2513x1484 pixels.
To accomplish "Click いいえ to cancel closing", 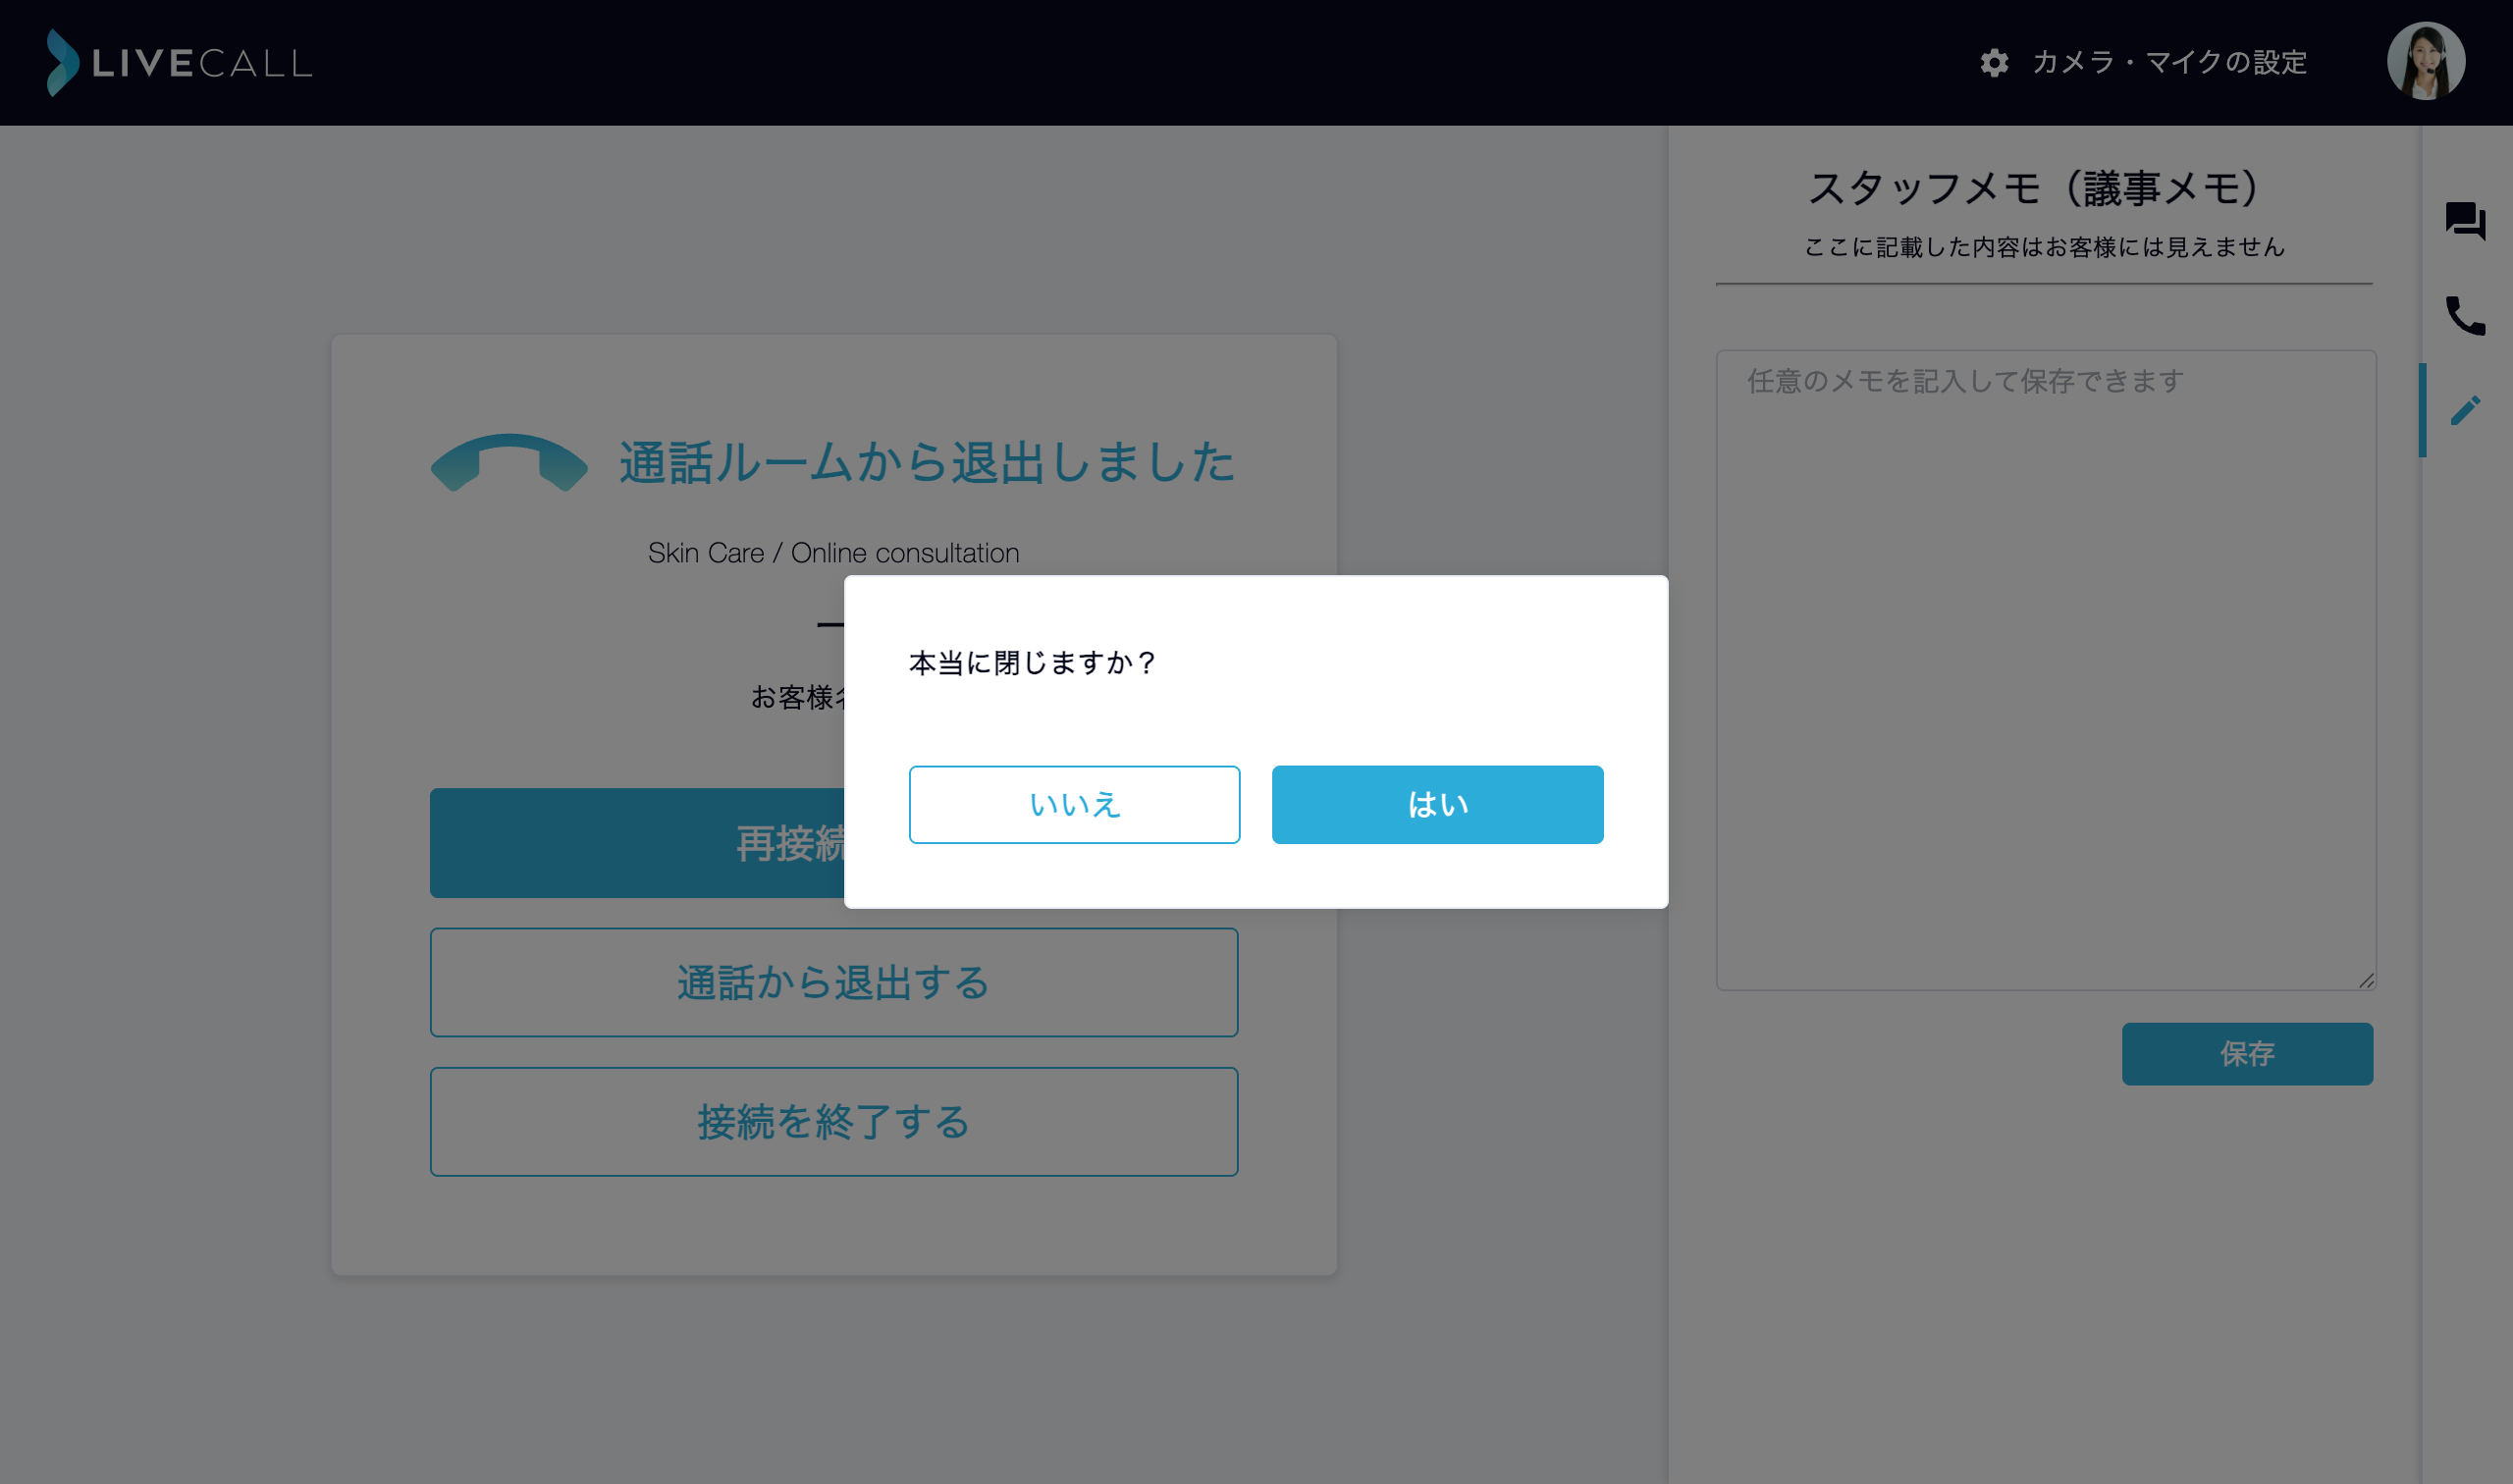I will pos(1074,804).
